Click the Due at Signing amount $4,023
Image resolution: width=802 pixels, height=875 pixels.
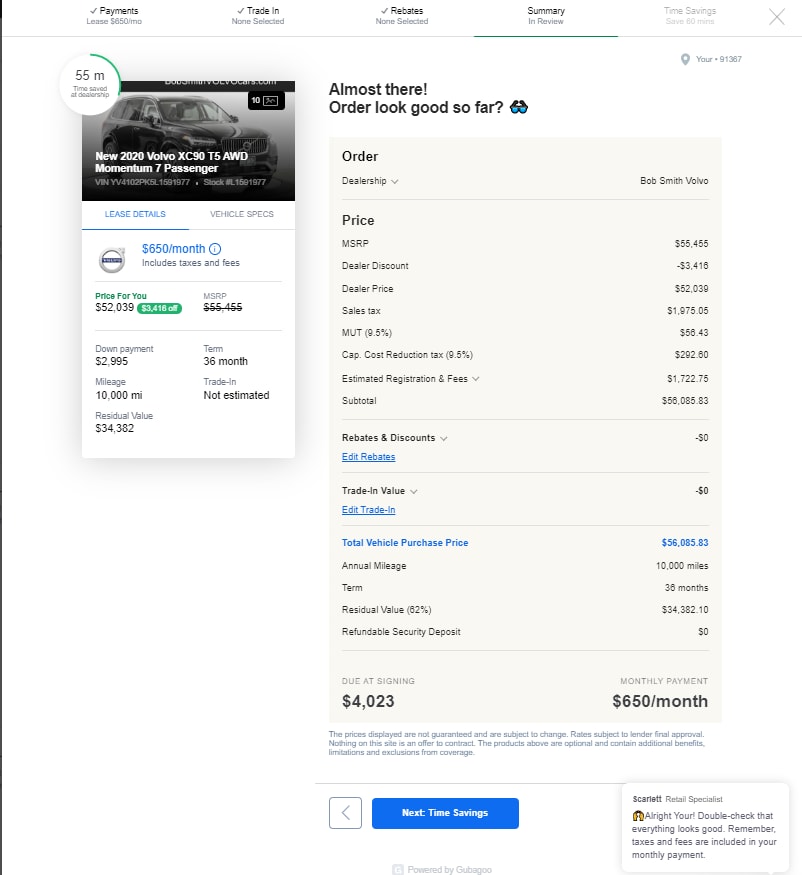(368, 701)
